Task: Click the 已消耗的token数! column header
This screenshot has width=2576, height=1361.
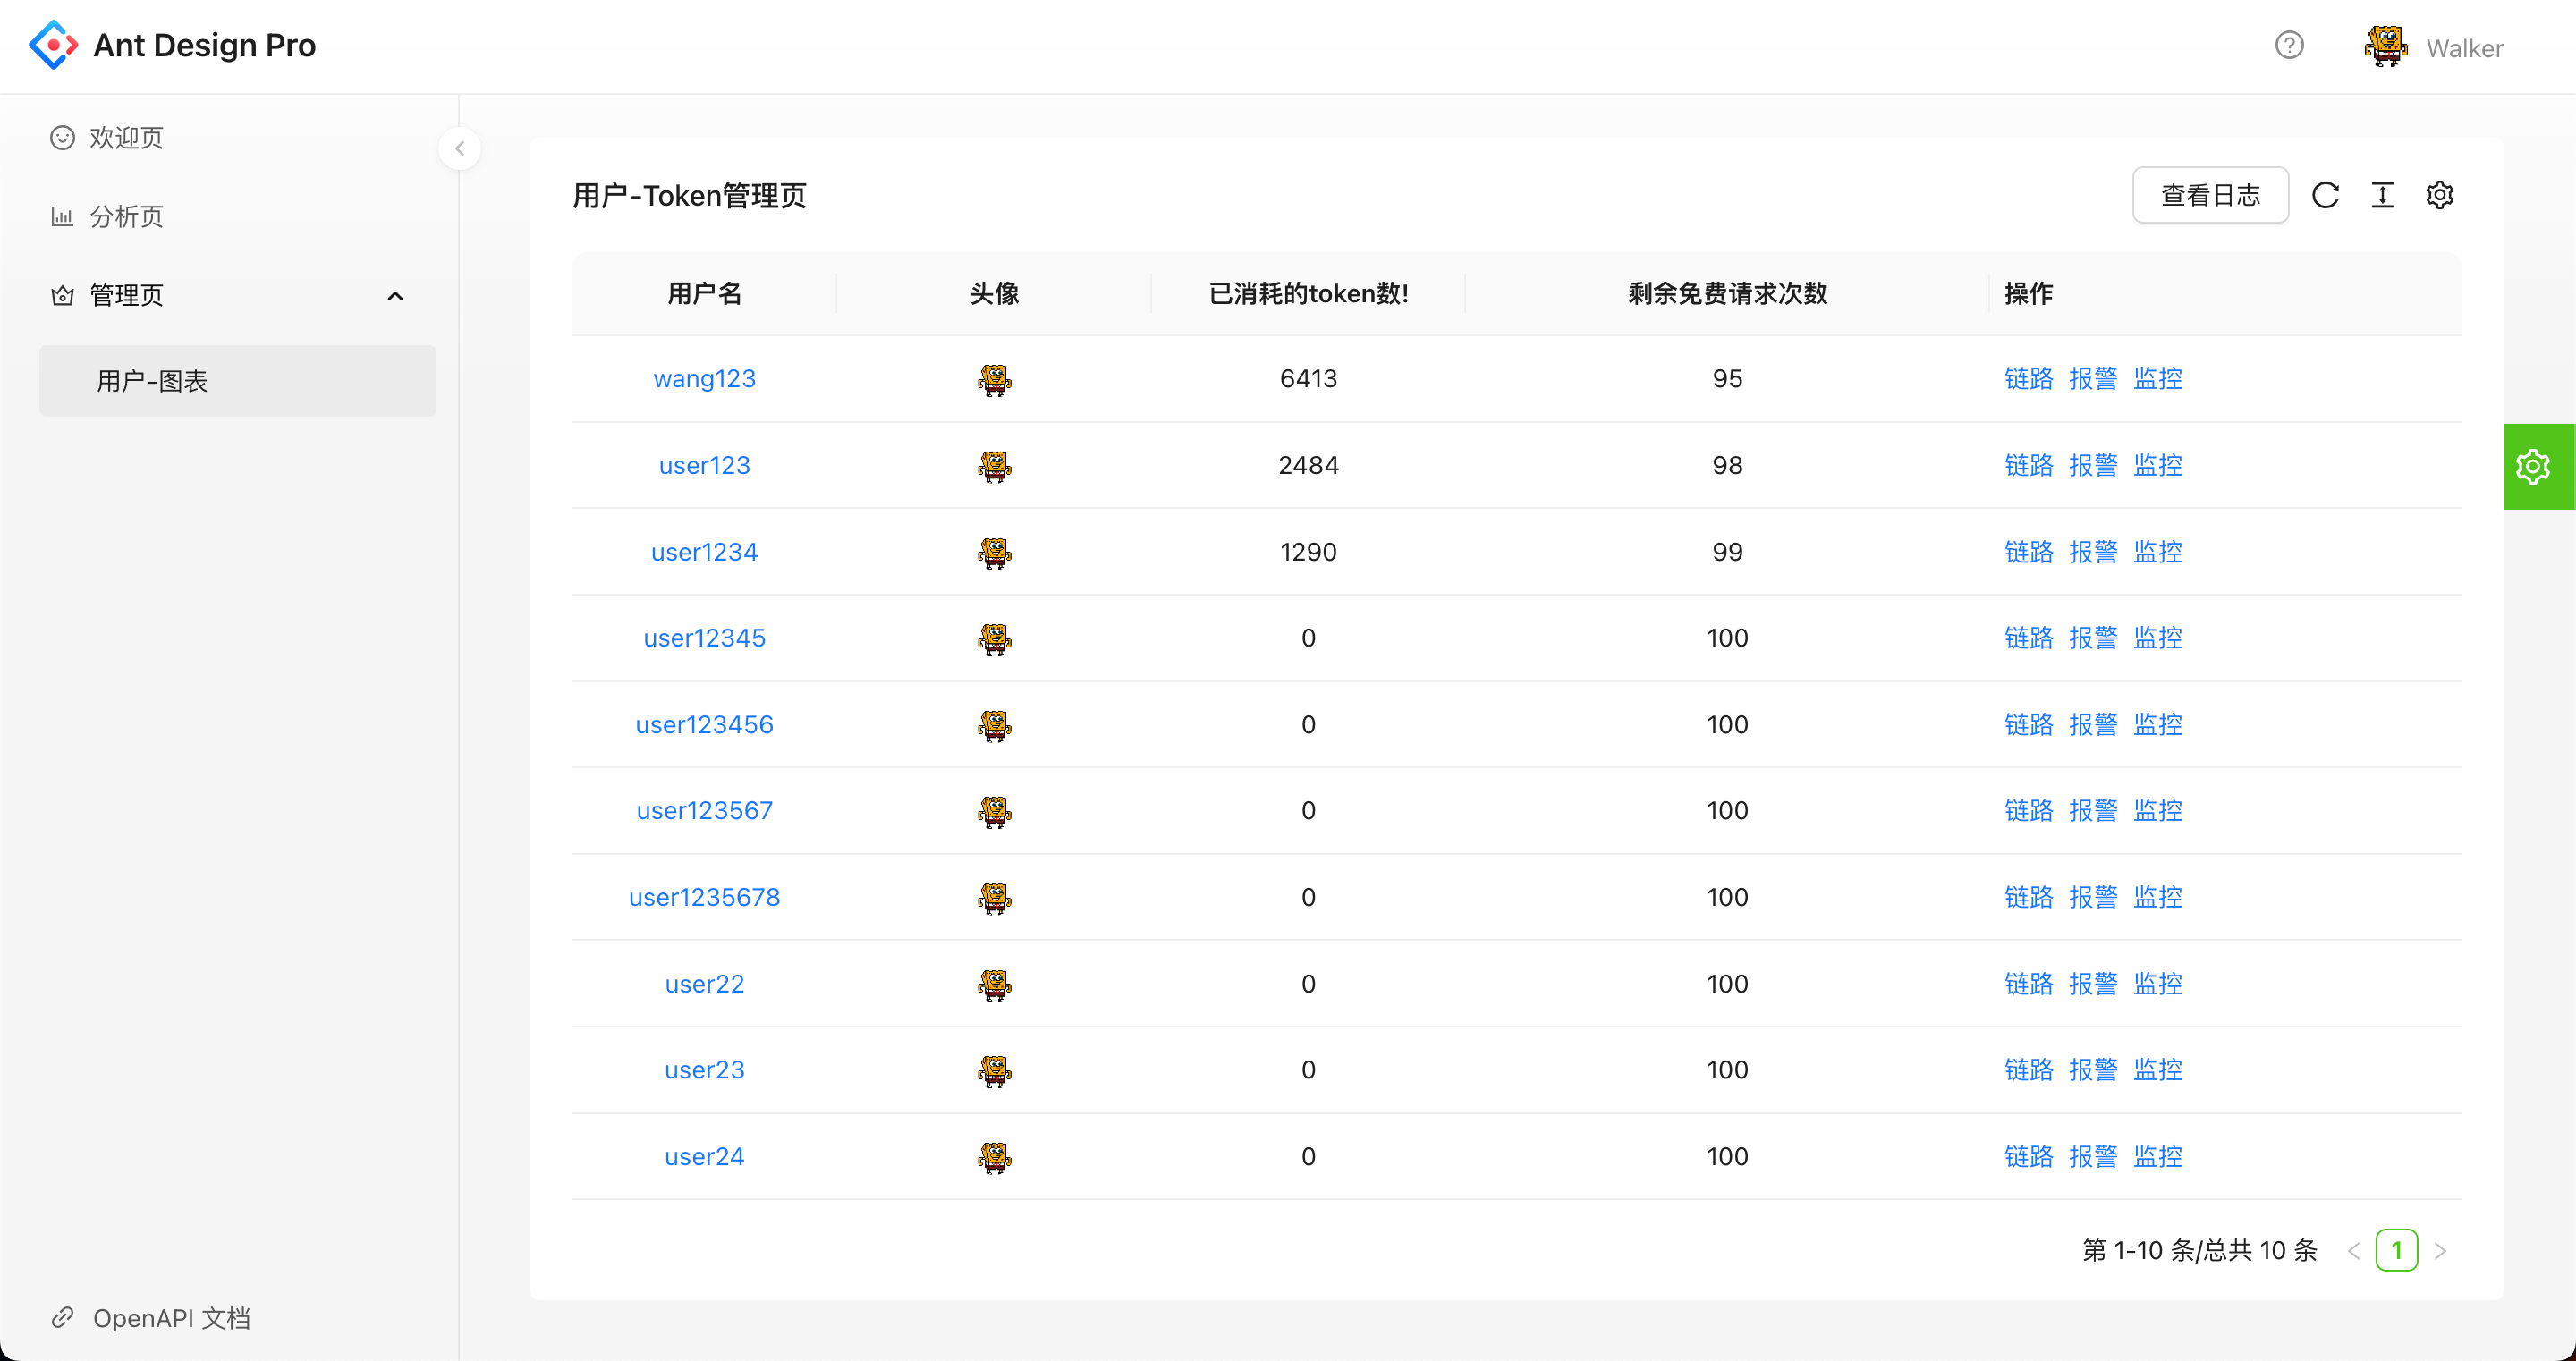Action: [x=1308, y=294]
